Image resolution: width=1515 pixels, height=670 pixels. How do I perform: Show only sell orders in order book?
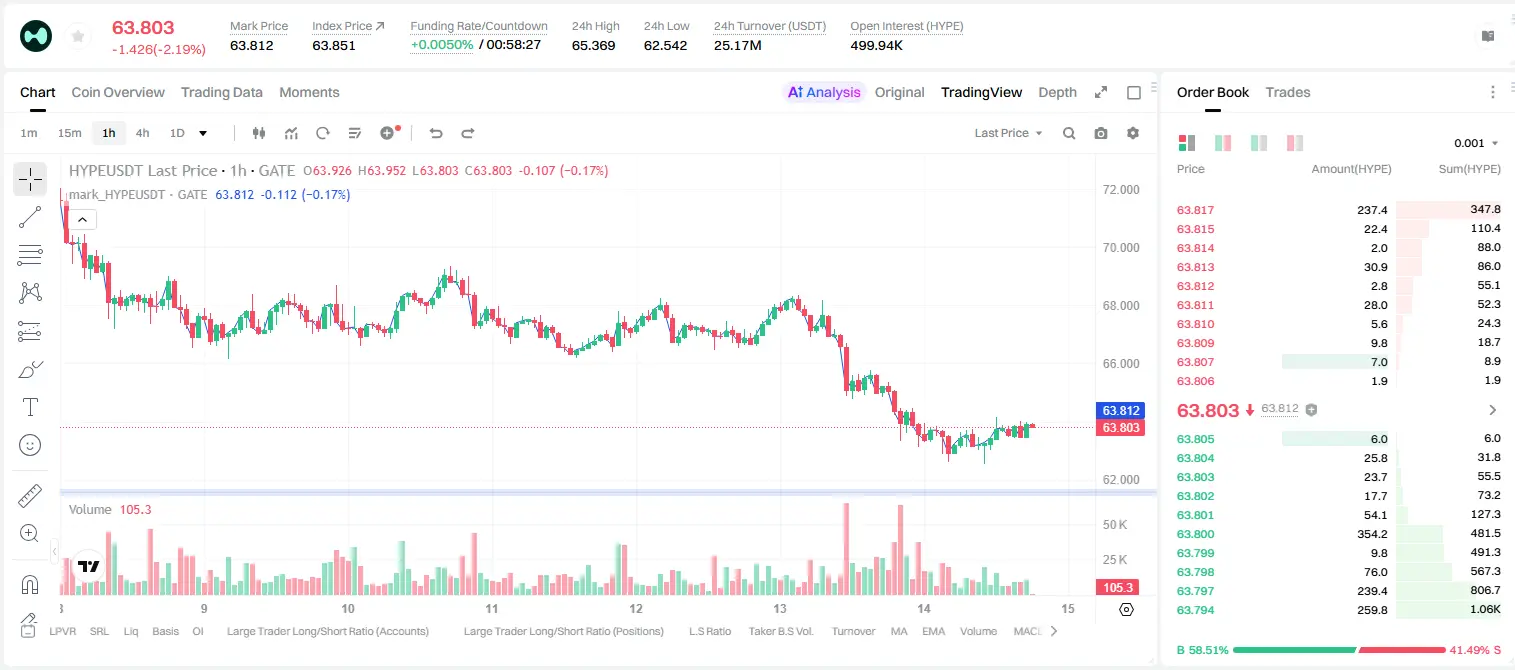point(1295,143)
